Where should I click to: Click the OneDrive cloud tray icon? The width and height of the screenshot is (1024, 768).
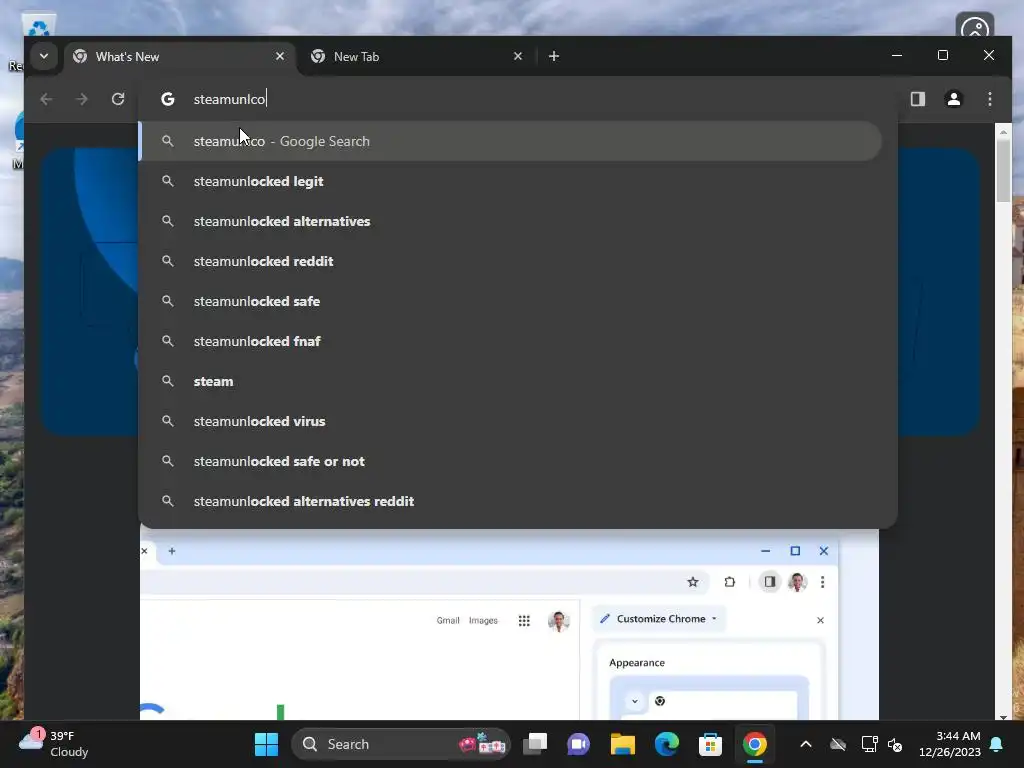click(838, 744)
